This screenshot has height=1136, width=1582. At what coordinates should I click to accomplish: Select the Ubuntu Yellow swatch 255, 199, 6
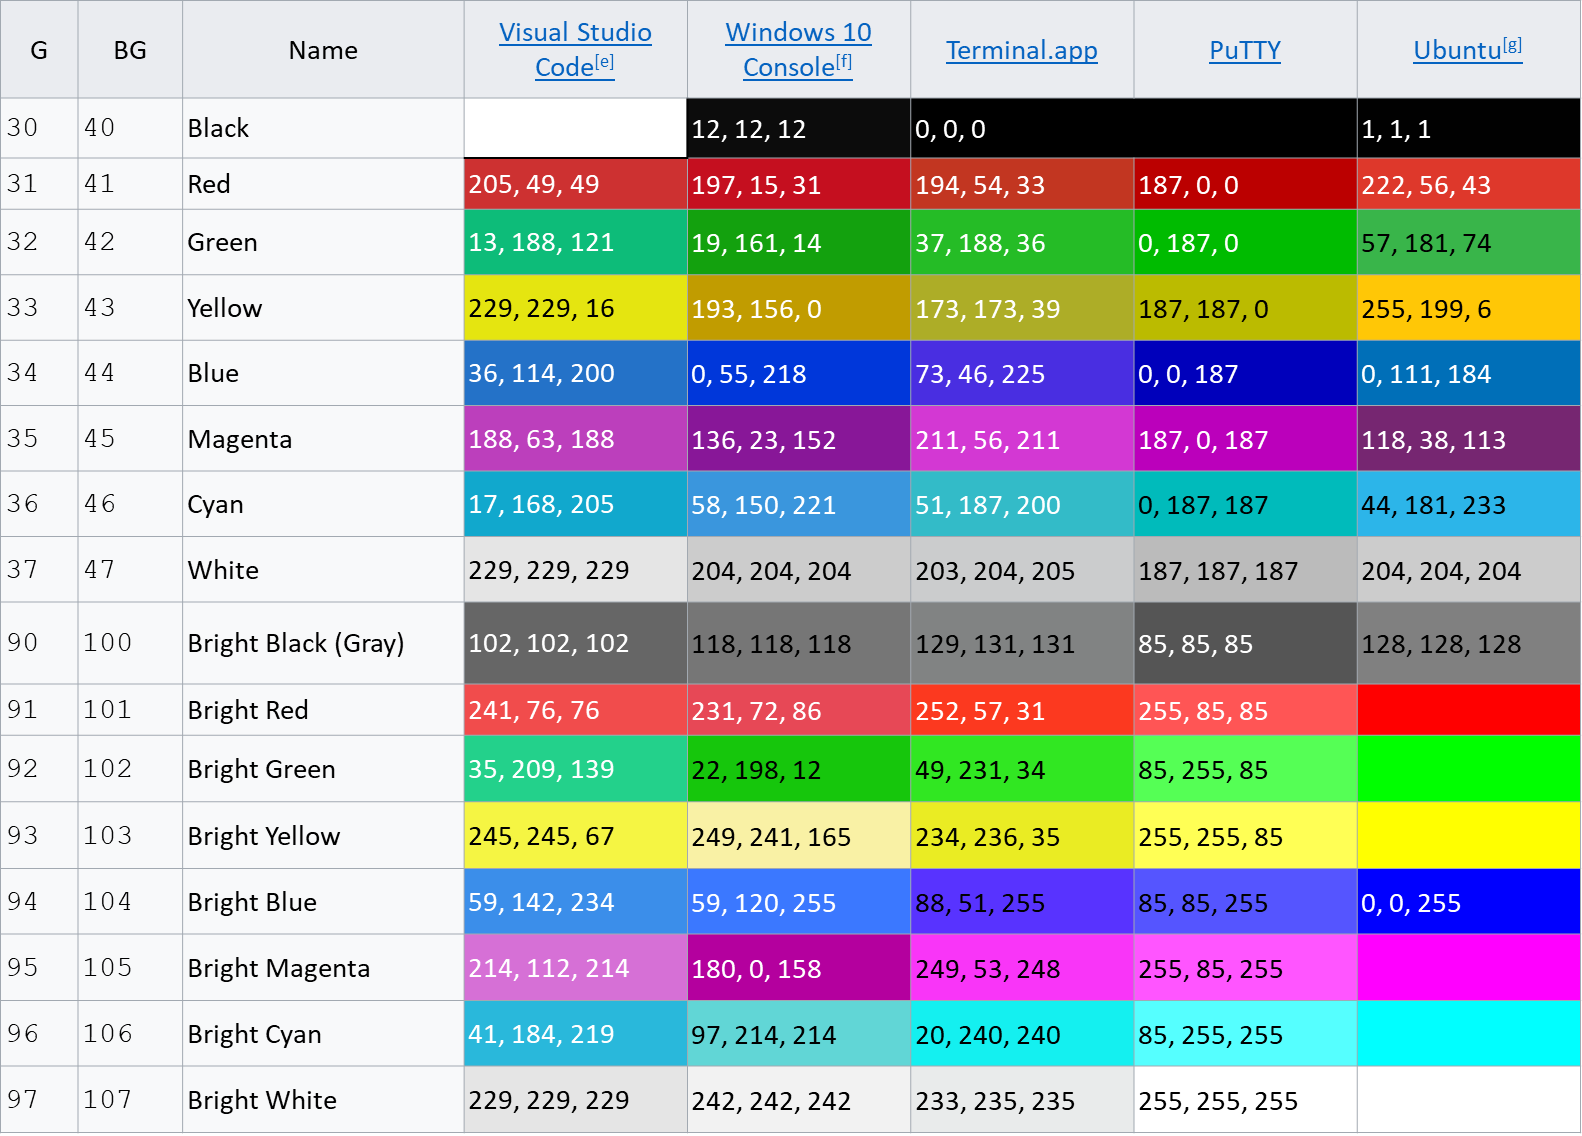tap(1468, 308)
